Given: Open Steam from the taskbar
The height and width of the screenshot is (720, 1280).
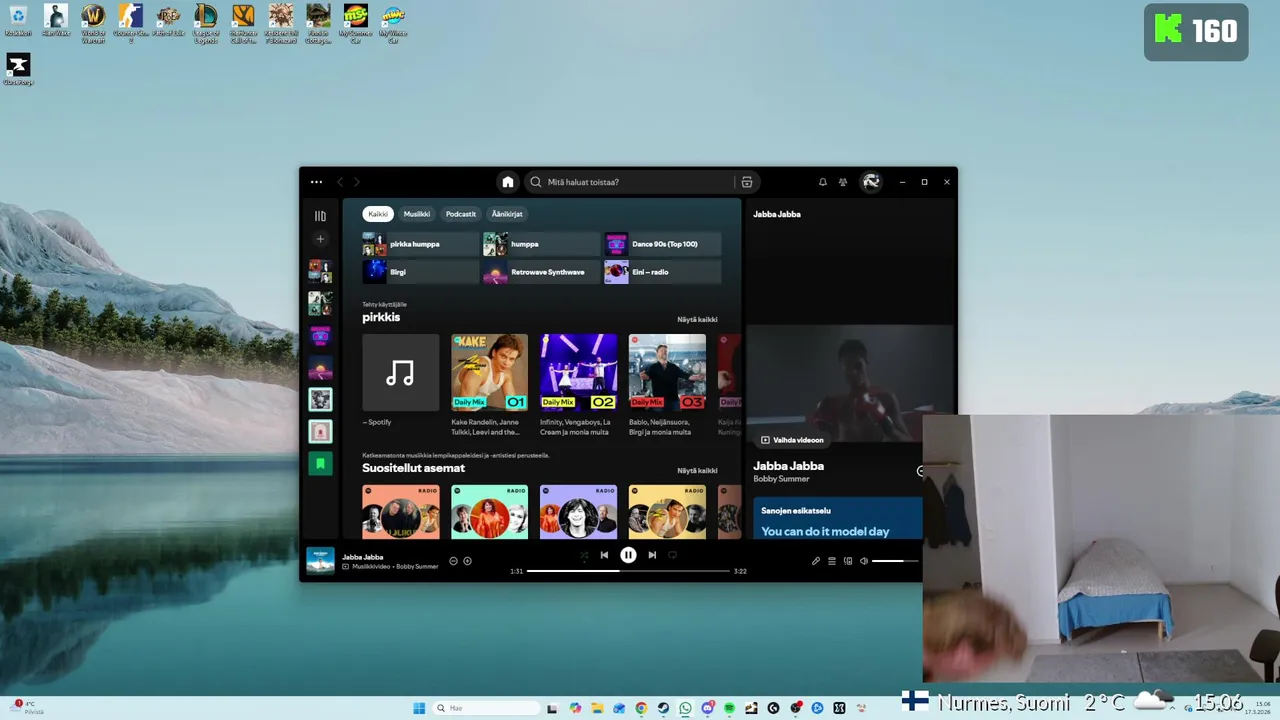Looking at the screenshot, I should point(663,708).
